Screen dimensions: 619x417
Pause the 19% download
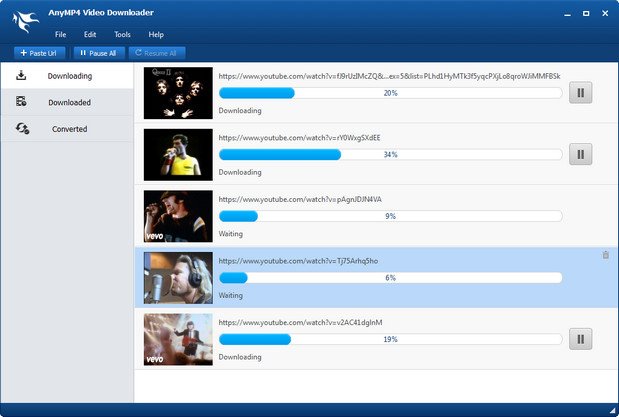[x=580, y=339]
